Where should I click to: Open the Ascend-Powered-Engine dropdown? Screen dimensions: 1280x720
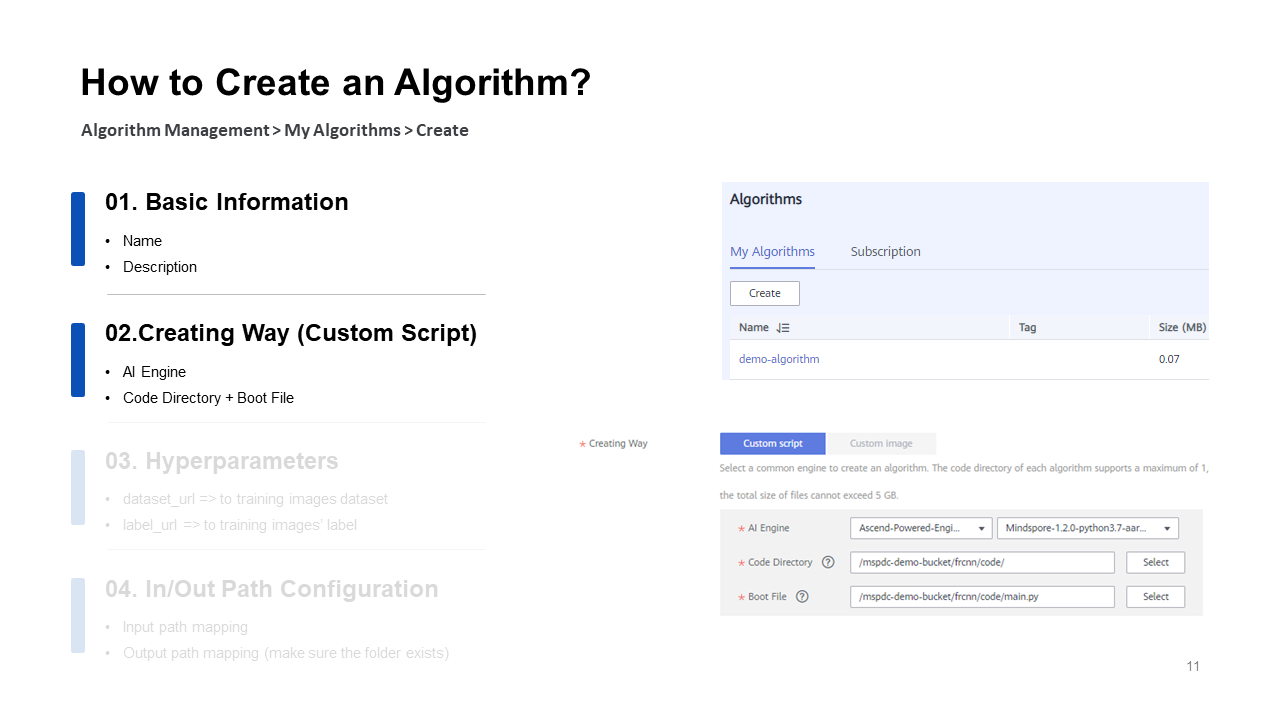[x=921, y=528]
